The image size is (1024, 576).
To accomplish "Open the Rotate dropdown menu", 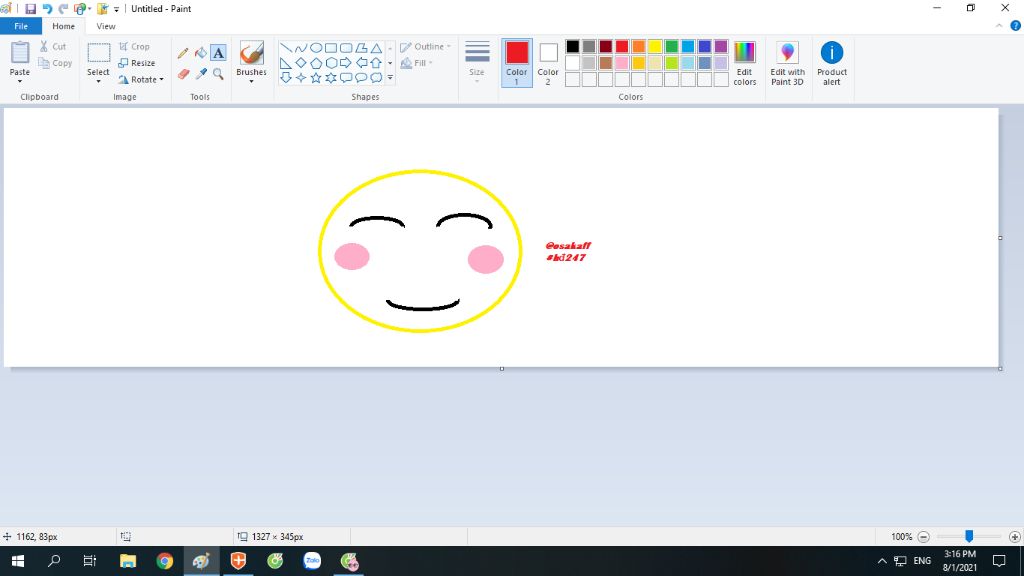I will tap(141, 80).
